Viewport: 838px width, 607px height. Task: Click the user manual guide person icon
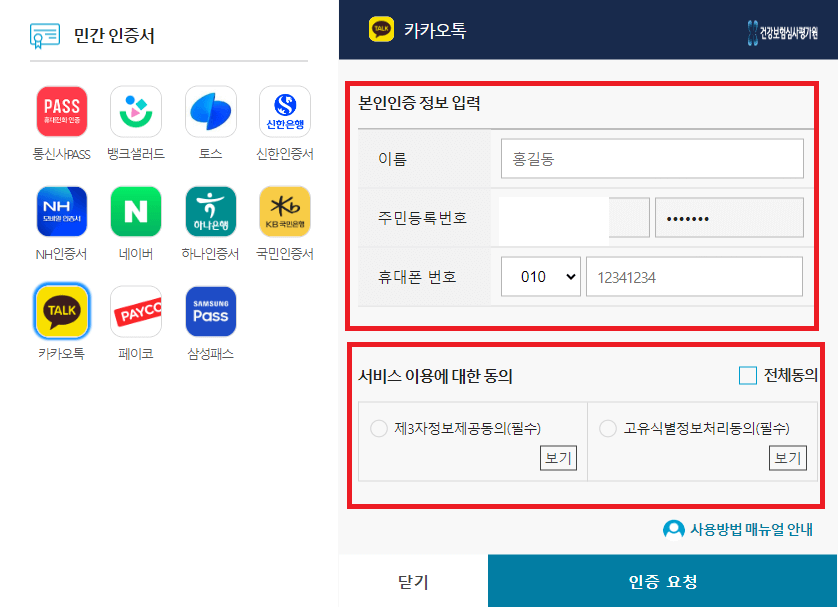673,530
